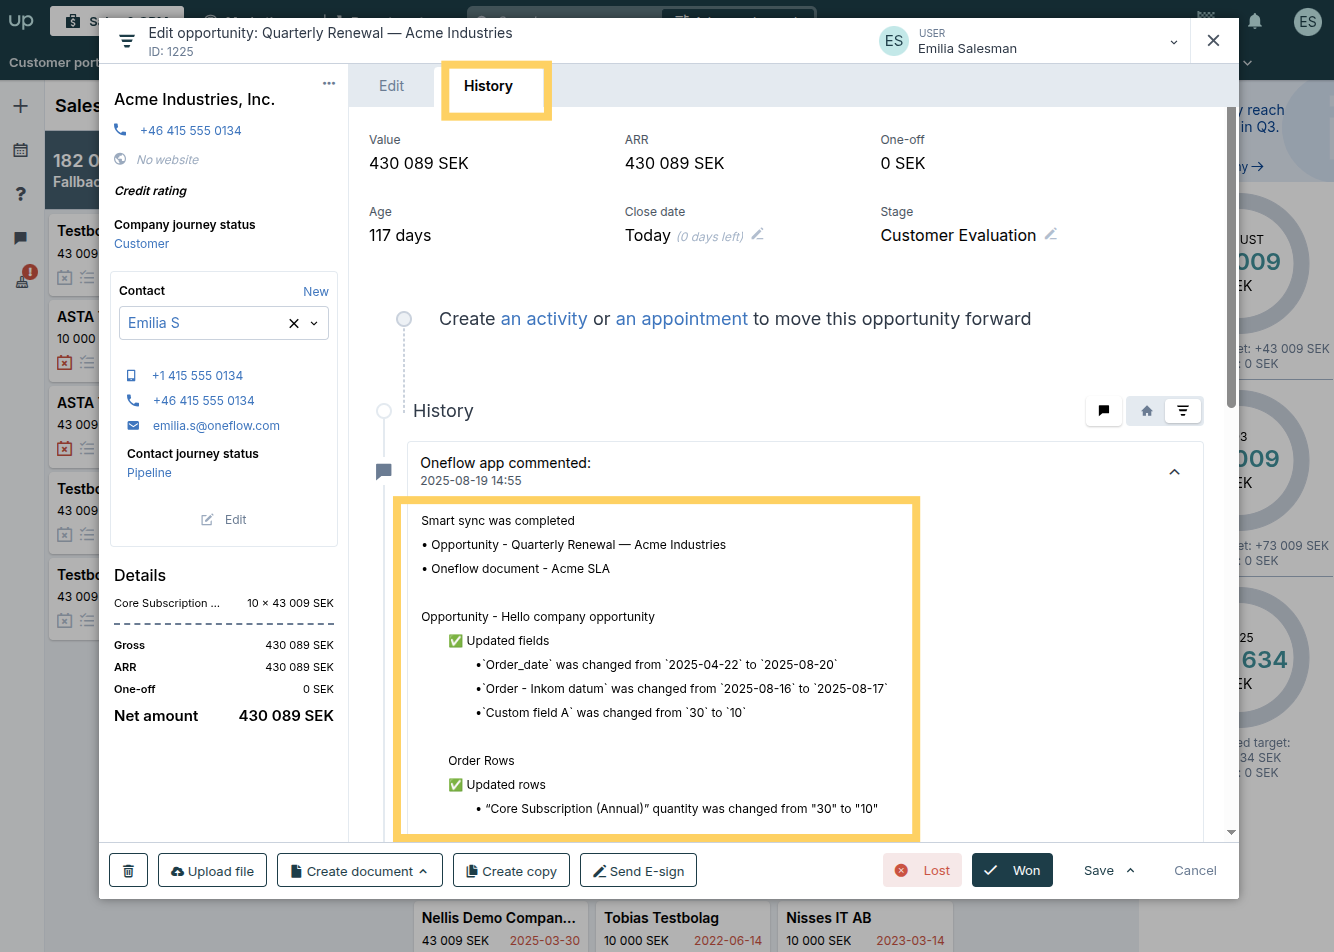Viewport: 1334px width, 952px height.
Task: Call company phone +46 415 555 0134
Action: [x=190, y=131]
